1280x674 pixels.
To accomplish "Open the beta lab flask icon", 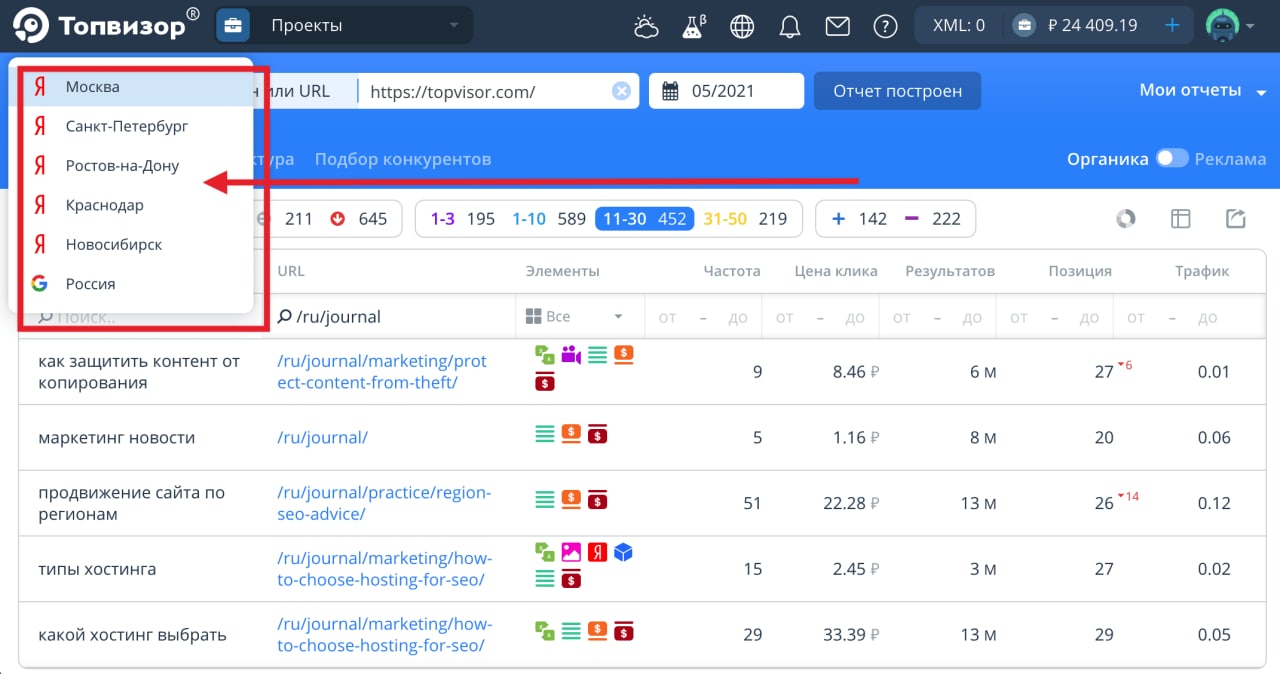I will click(x=693, y=27).
